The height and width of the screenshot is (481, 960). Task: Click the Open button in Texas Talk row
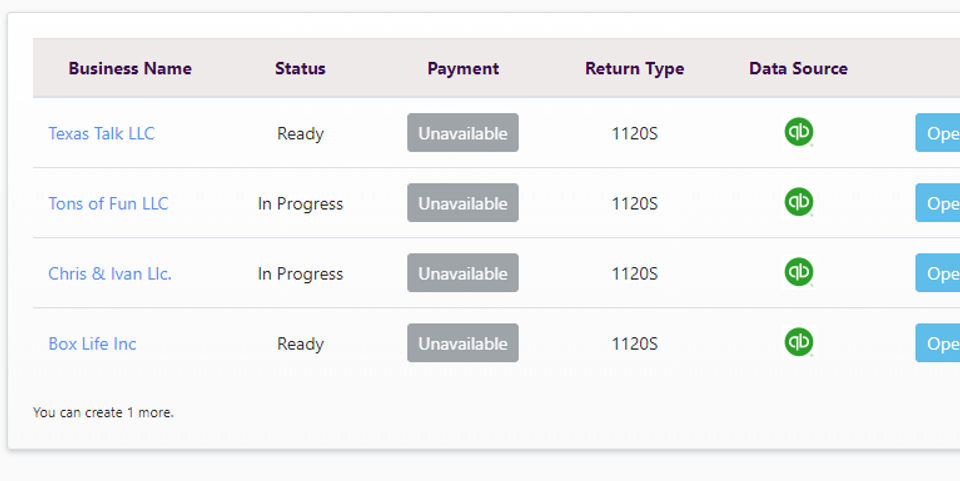tap(938, 133)
